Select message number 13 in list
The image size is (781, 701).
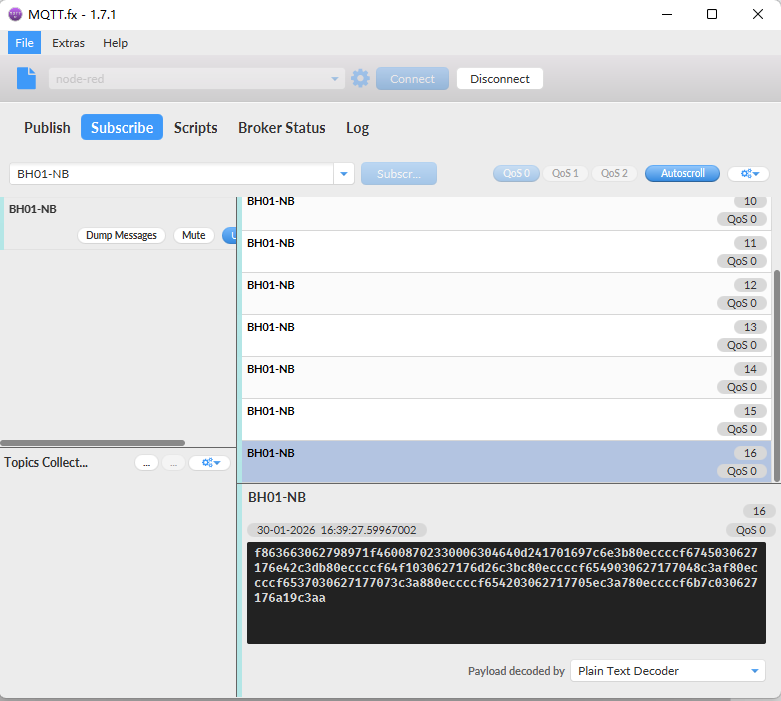[506, 335]
